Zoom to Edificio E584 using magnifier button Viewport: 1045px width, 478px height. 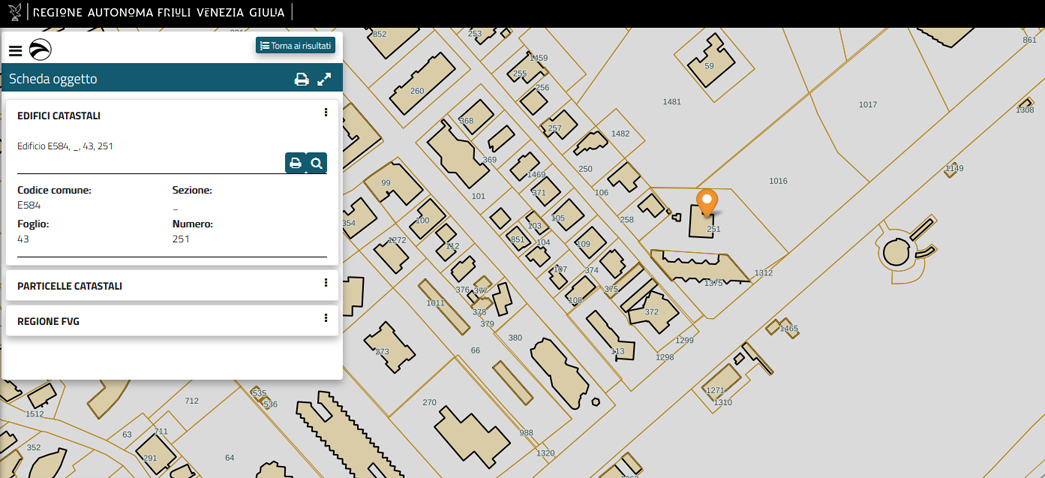click(x=317, y=163)
